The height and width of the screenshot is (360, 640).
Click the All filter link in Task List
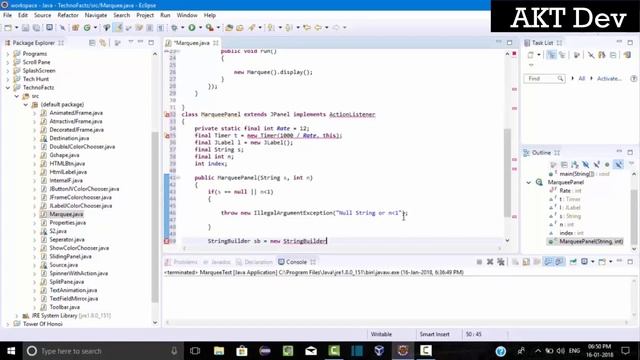click(x=582, y=78)
